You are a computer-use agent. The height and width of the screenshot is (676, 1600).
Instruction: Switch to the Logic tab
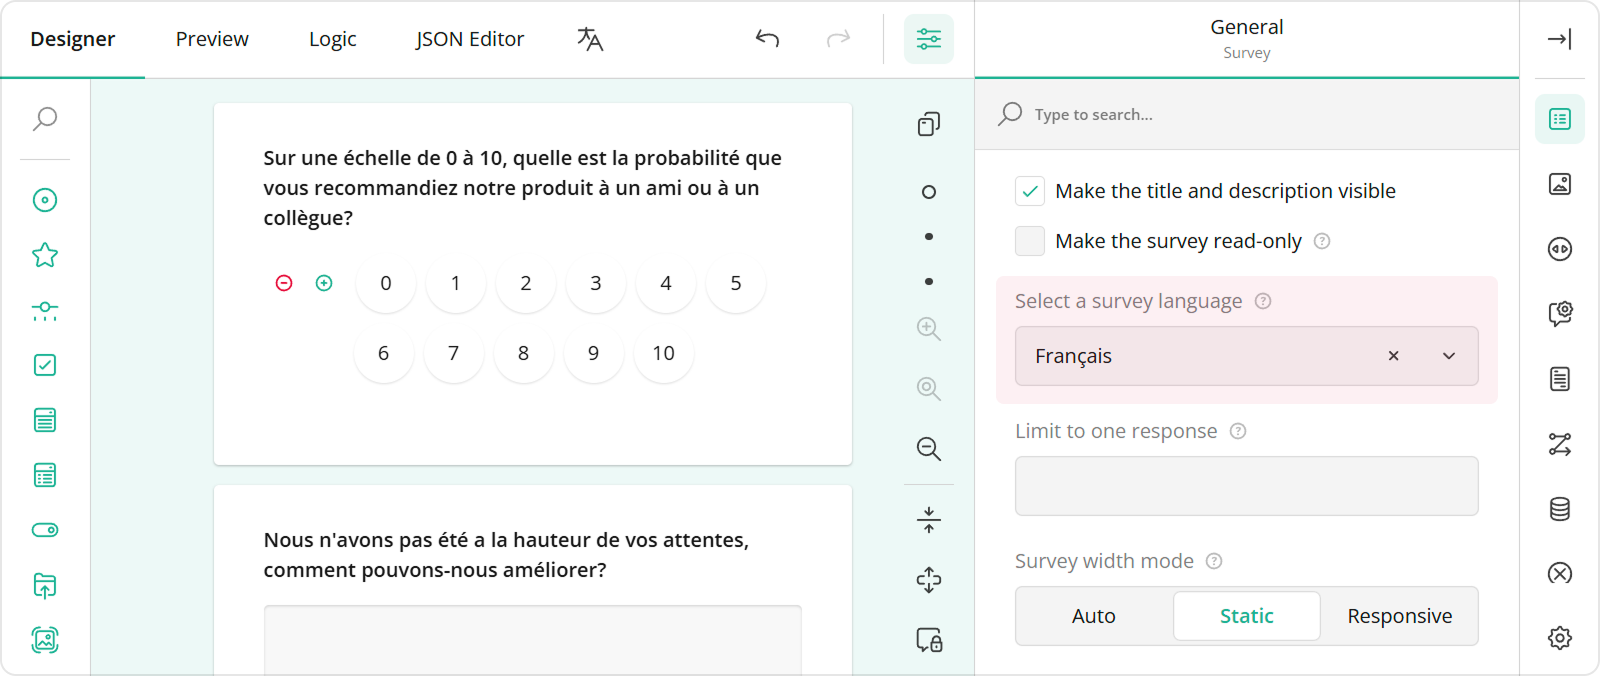[332, 39]
